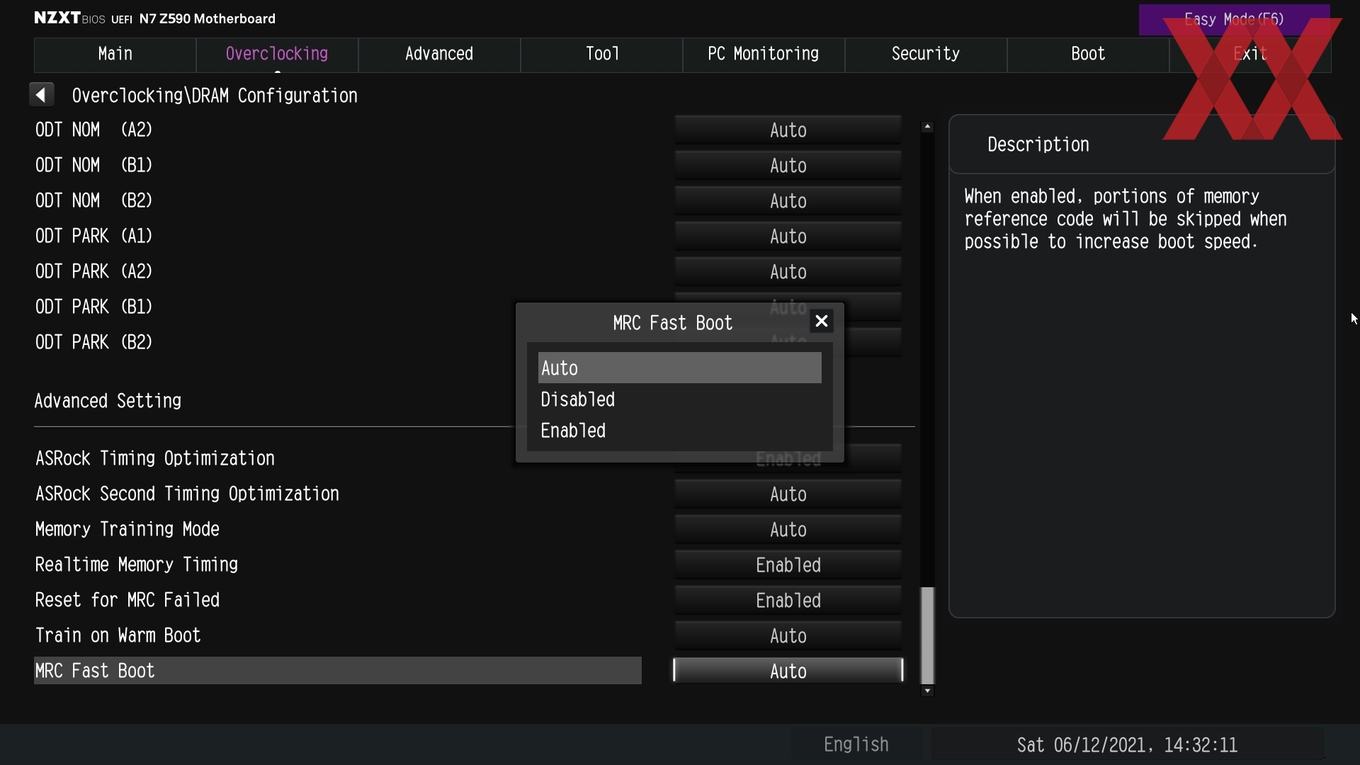This screenshot has width=1360, height=765.
Task: Select the highlighted MRC Fast Boot row
Action: 338,671
